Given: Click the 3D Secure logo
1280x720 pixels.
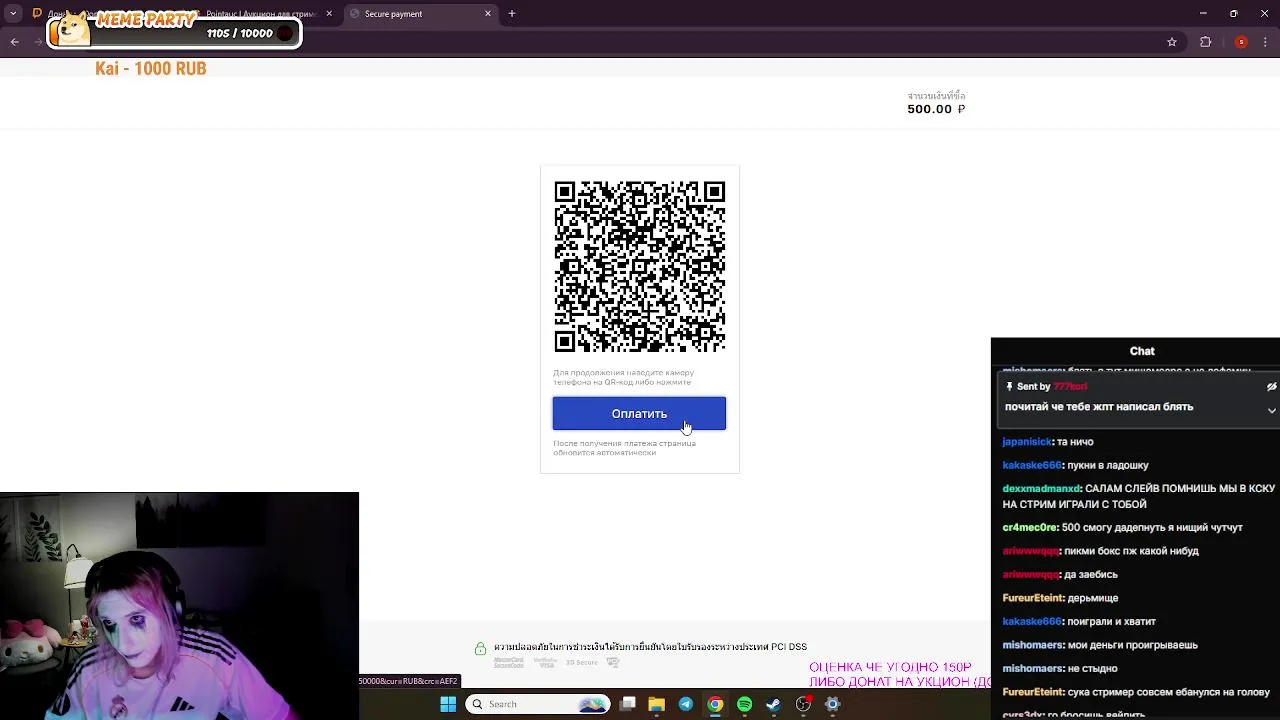Looking at the screenshot, I should (x=581, y=662).
